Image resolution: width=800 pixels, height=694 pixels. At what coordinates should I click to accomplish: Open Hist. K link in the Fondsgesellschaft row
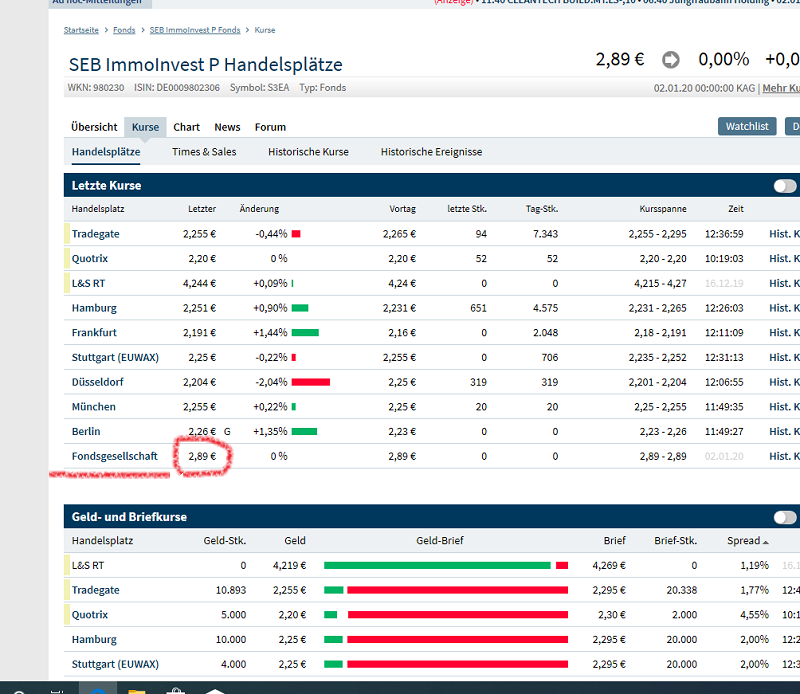784,456
